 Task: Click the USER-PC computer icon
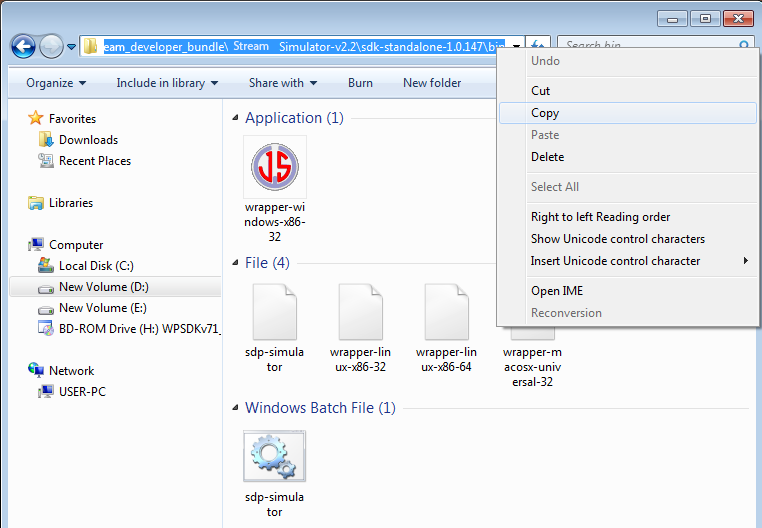point(46,391)
